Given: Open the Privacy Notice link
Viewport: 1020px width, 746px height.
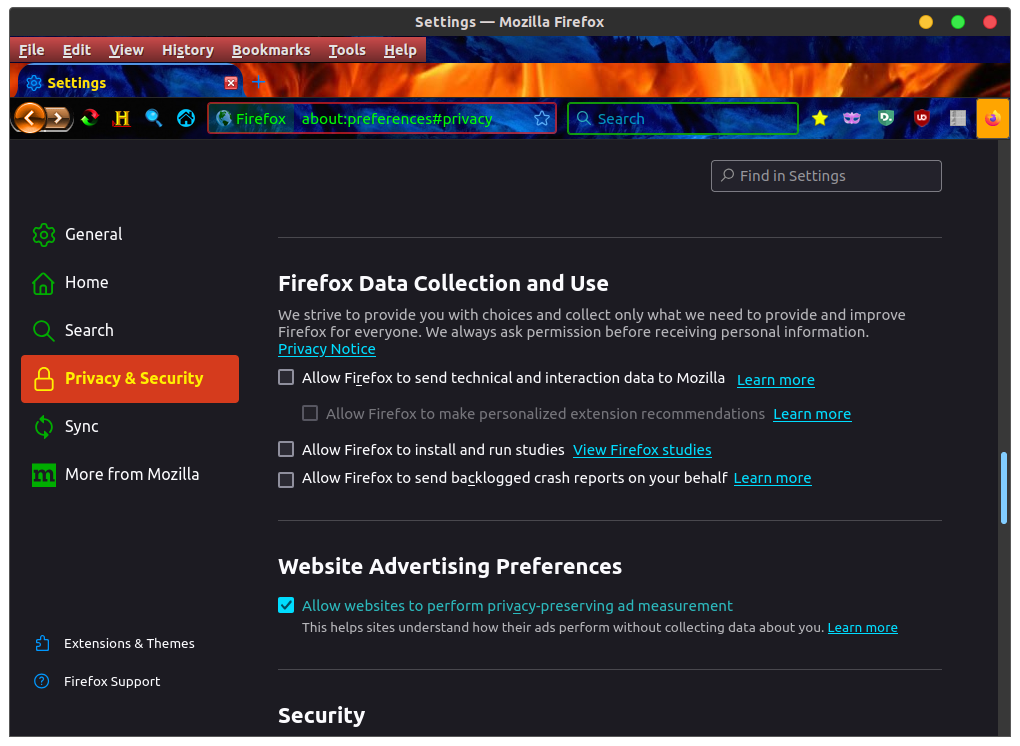Looking at the screenshot, I should pos(327,349).
